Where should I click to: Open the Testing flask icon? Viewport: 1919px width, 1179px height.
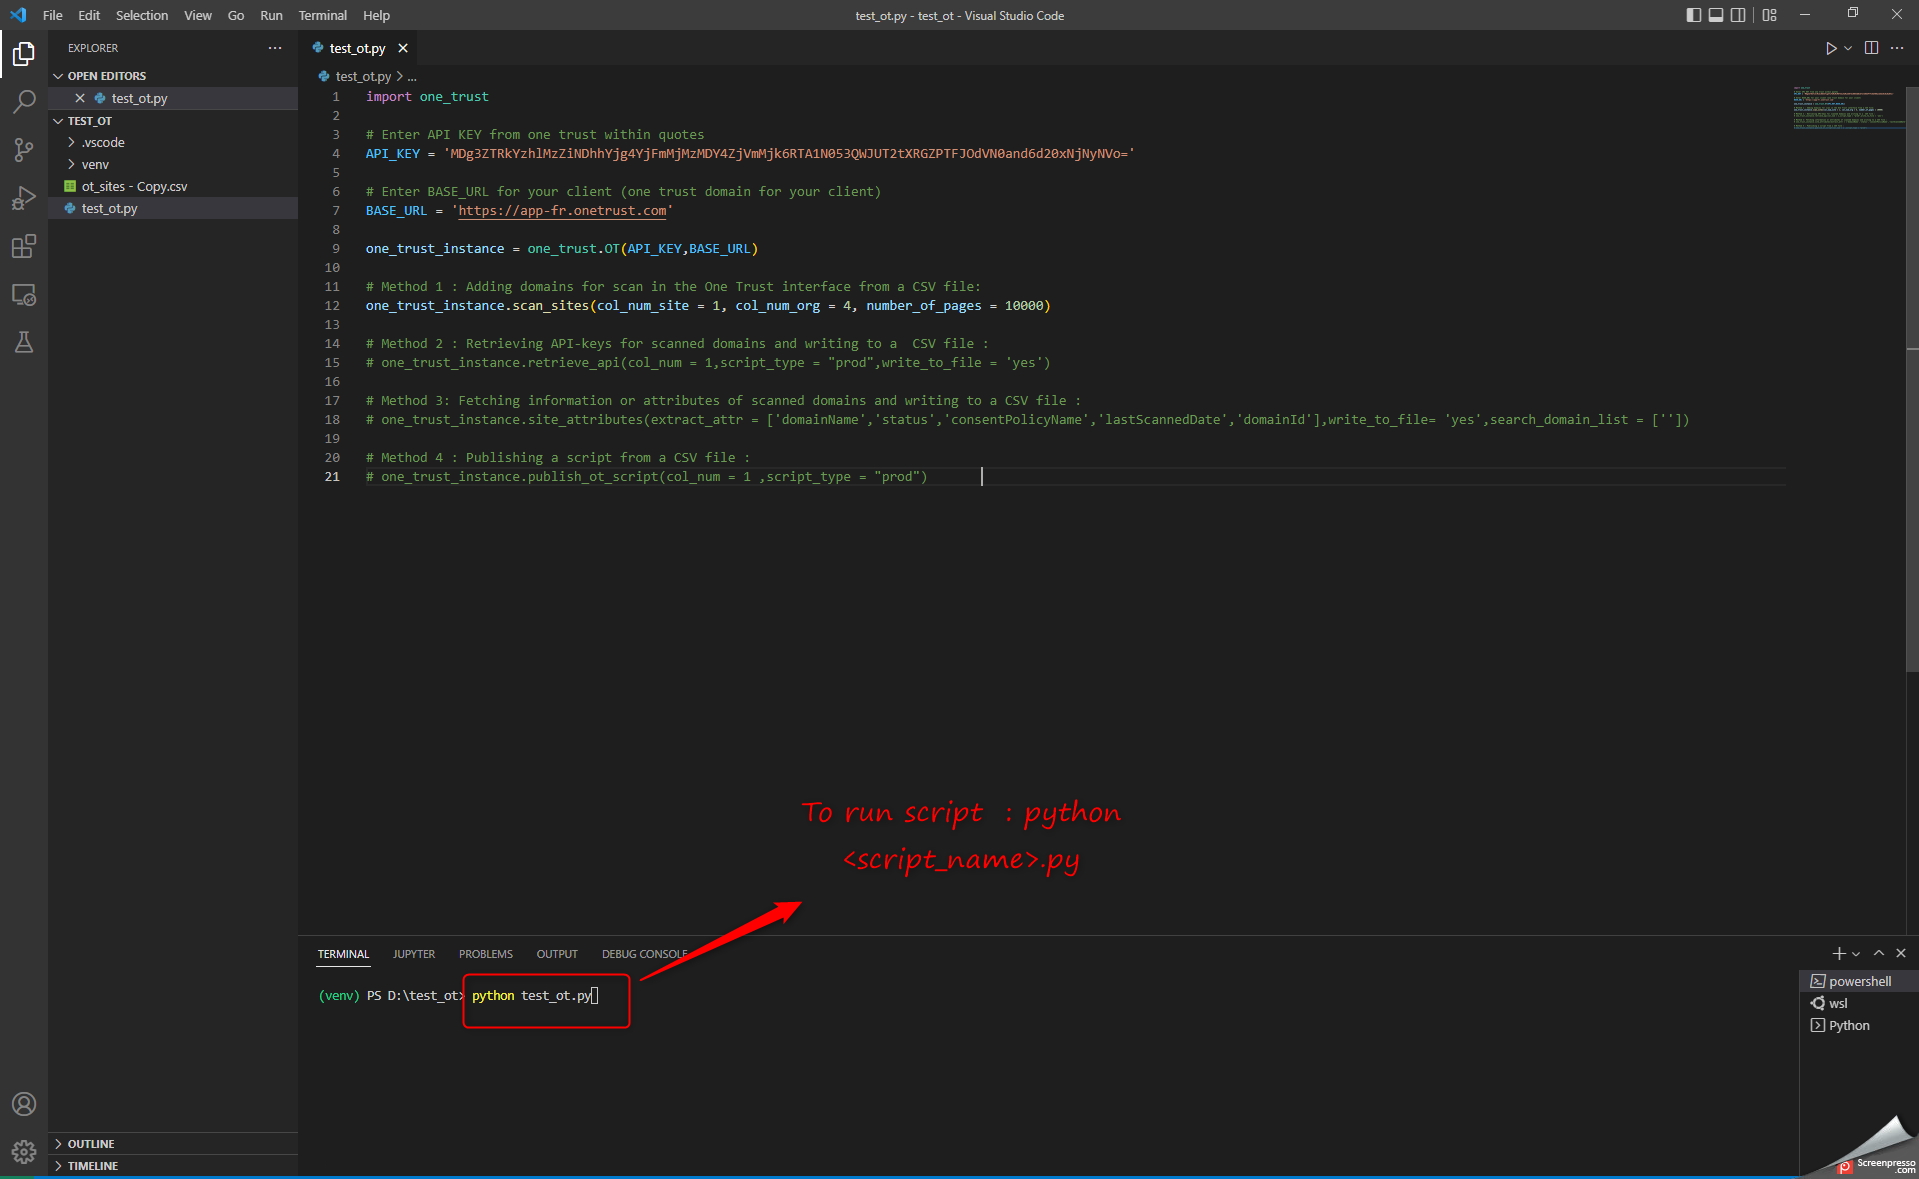tap(24, 342)
